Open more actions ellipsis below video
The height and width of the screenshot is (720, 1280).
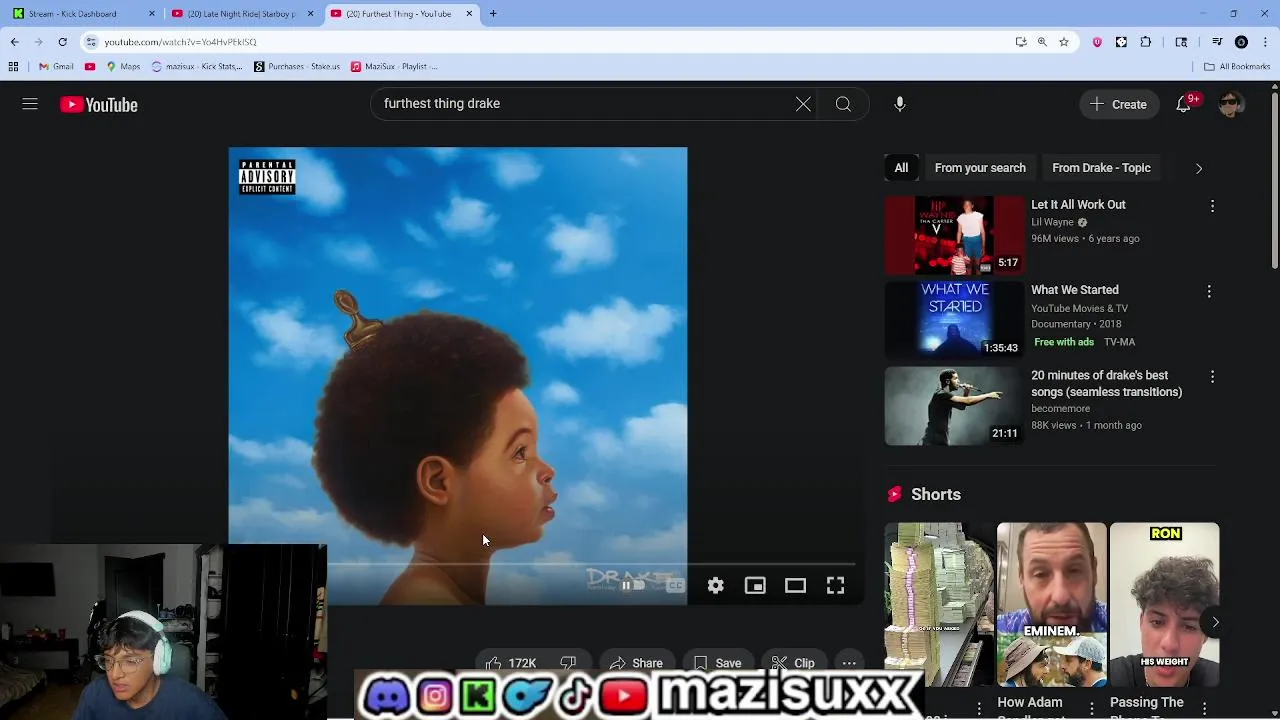pyautogui.click(x=849, y=663)
